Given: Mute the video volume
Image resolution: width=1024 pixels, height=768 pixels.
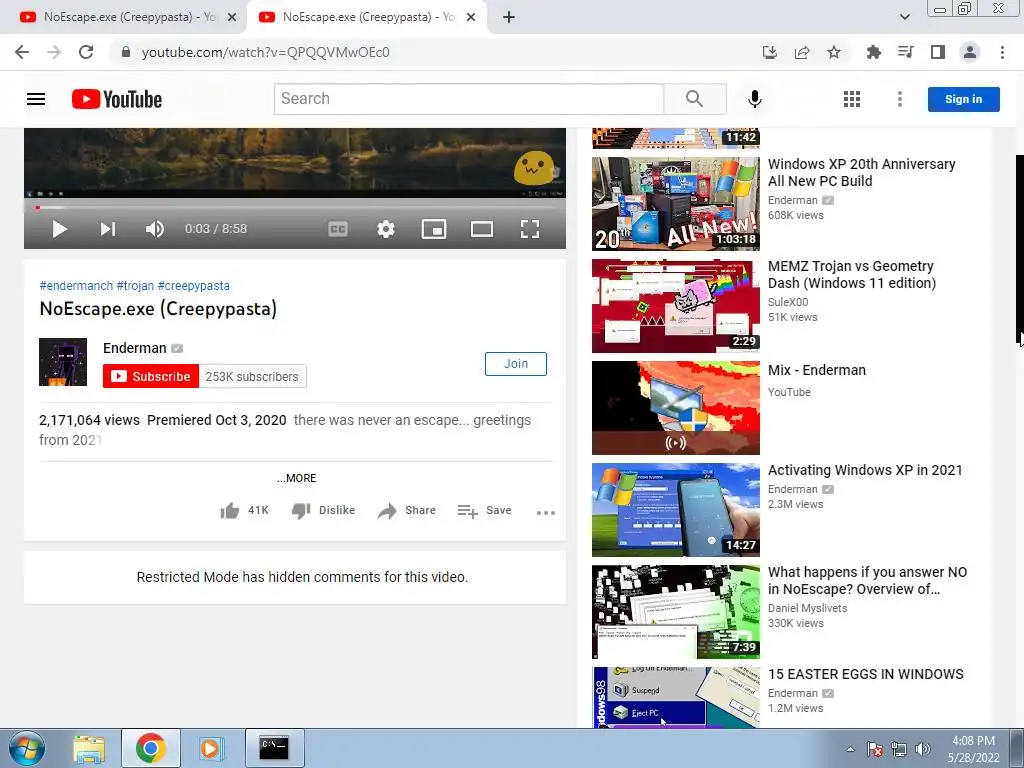Looking at the screenshot, I should [x=155, y=229].
